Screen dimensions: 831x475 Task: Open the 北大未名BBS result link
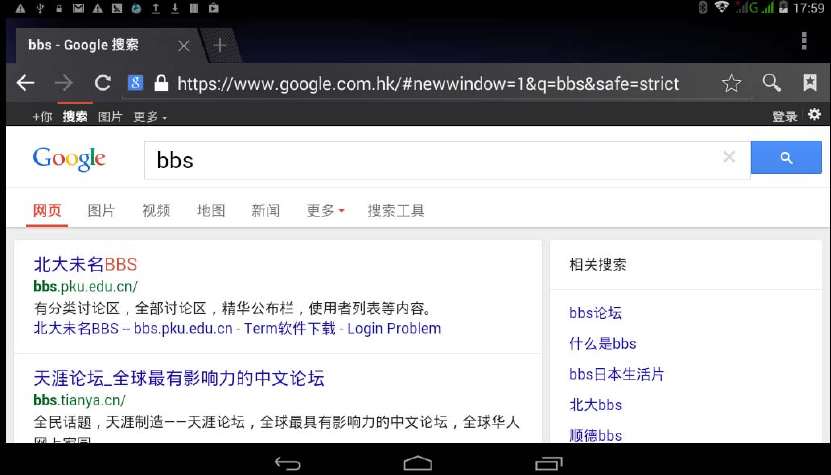85,264
